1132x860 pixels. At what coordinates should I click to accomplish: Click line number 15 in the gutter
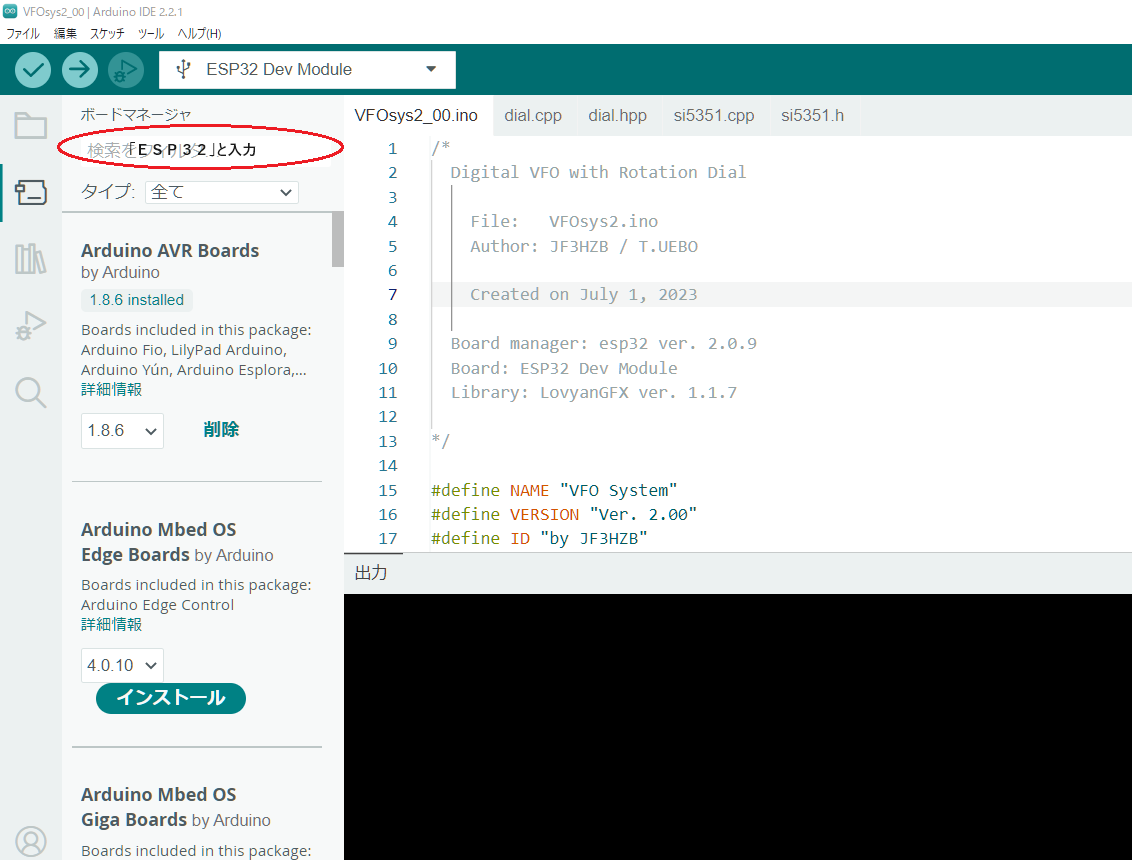388,490
